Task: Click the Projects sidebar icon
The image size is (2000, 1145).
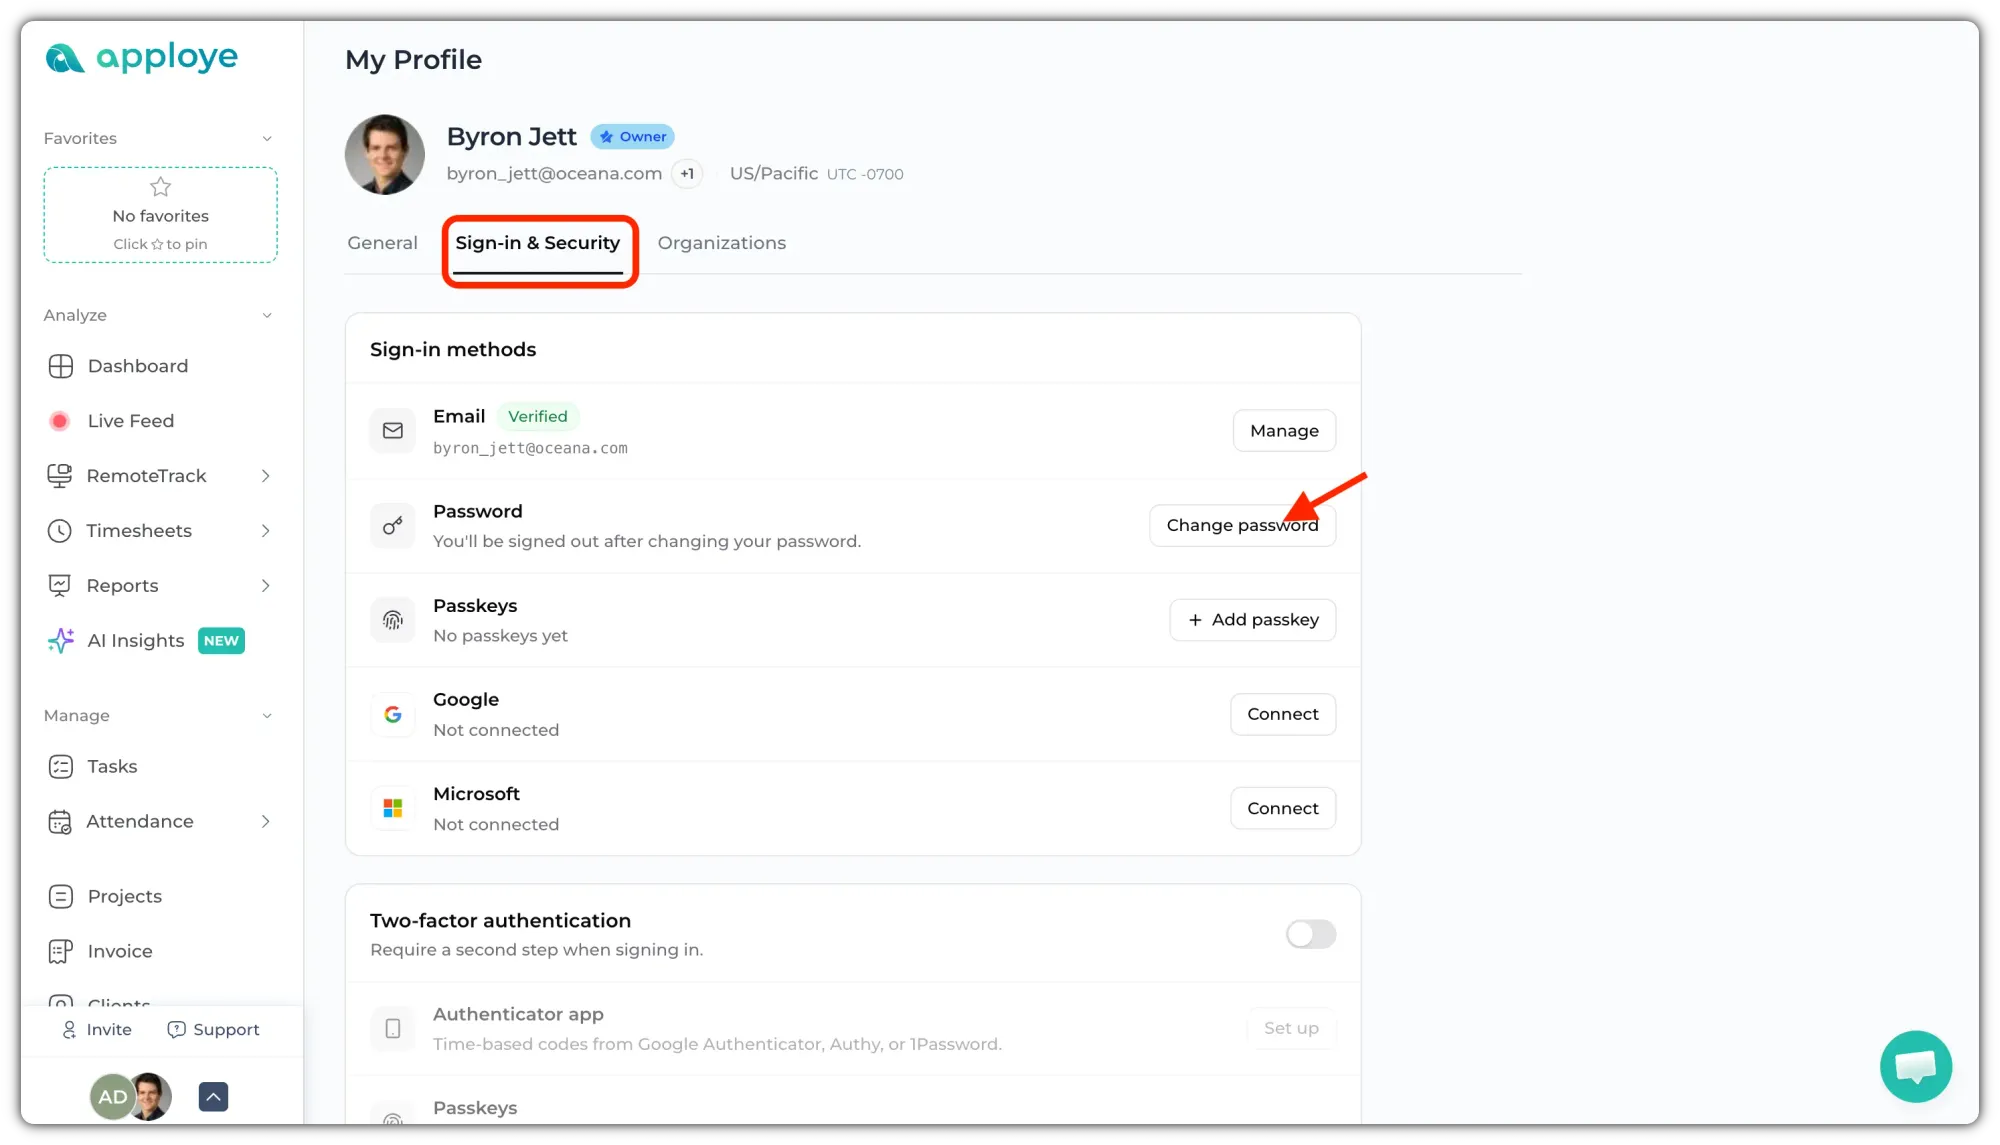Action: (x=61, y=896)
